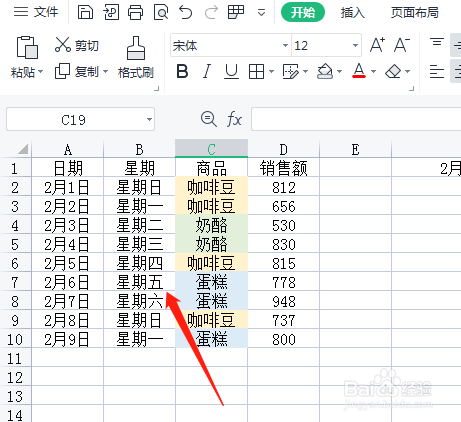Click the align left icon
Viewport: 461px width, 422px height.
click(437, 71)
